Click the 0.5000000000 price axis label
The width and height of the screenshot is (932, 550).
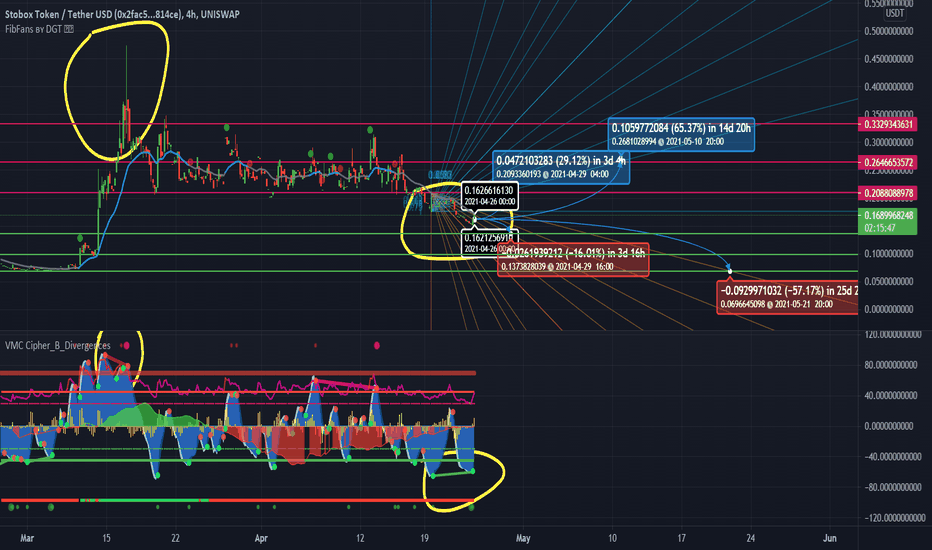click(889, 31)
